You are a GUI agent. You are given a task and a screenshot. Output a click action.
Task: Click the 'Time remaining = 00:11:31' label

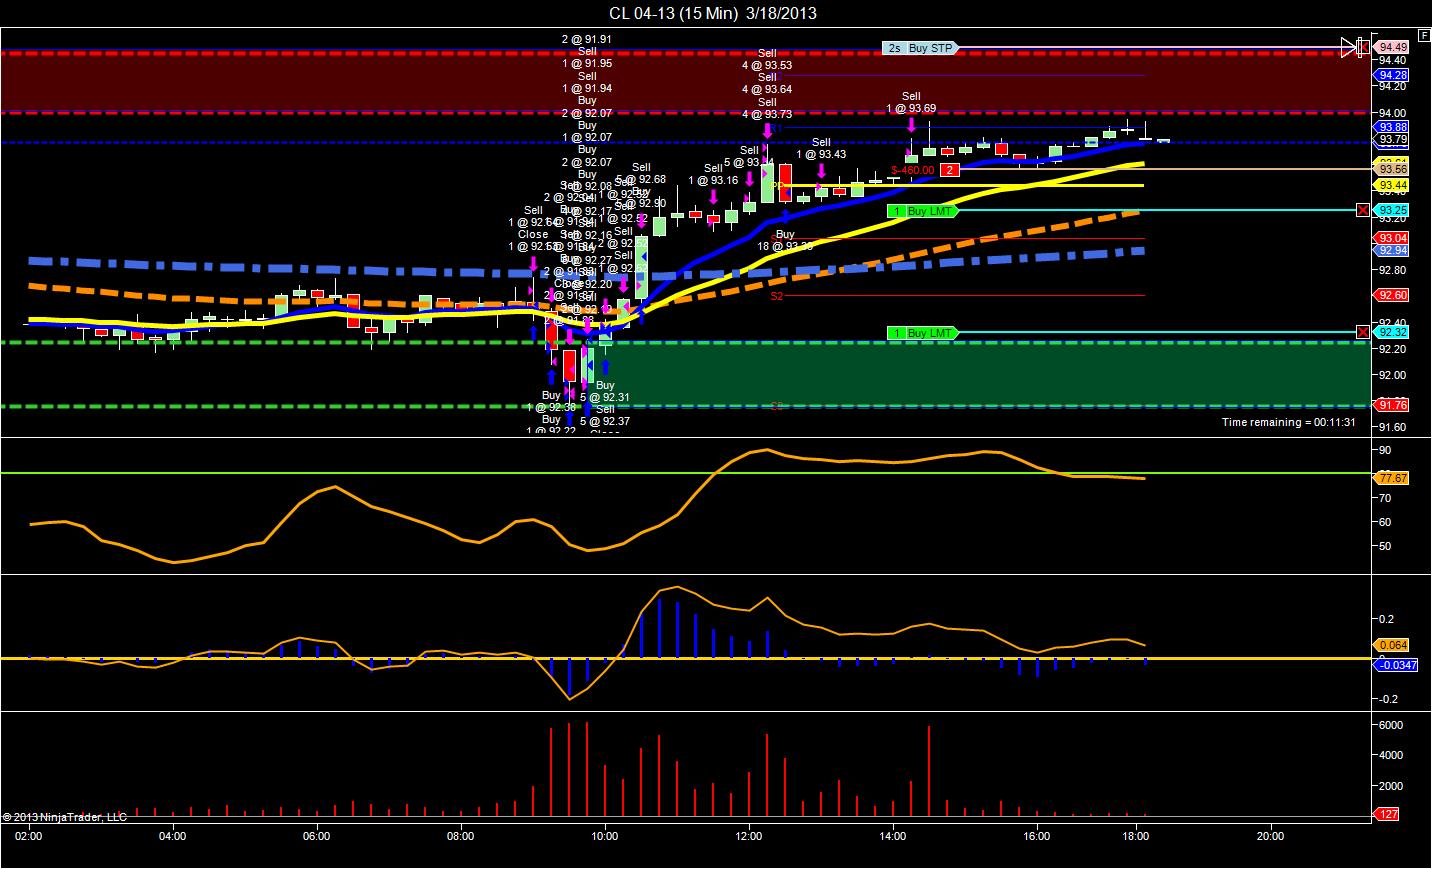[x=1289, y=422]
